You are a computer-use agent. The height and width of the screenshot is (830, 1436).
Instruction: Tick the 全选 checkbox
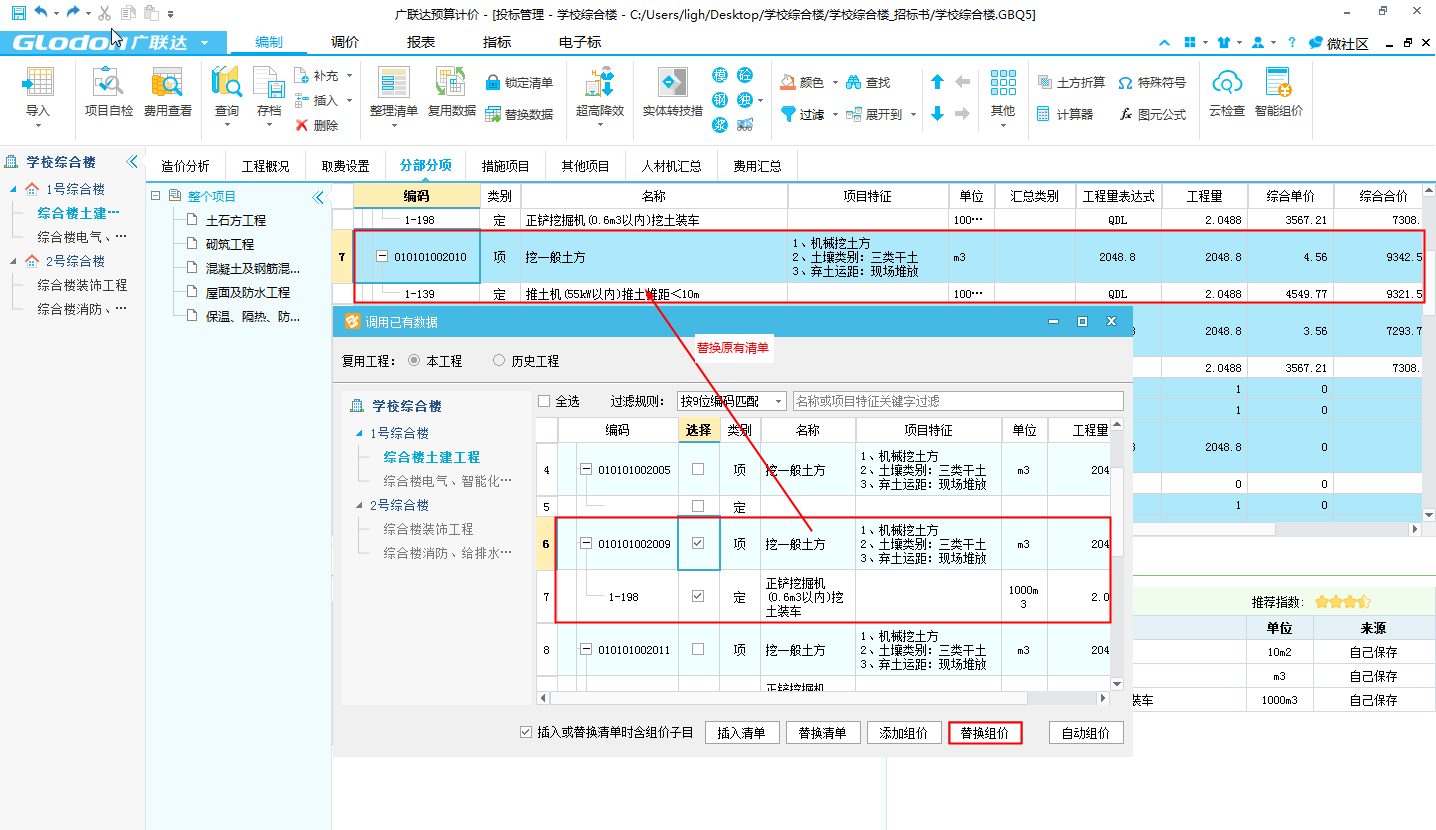(x=545, y=401)
